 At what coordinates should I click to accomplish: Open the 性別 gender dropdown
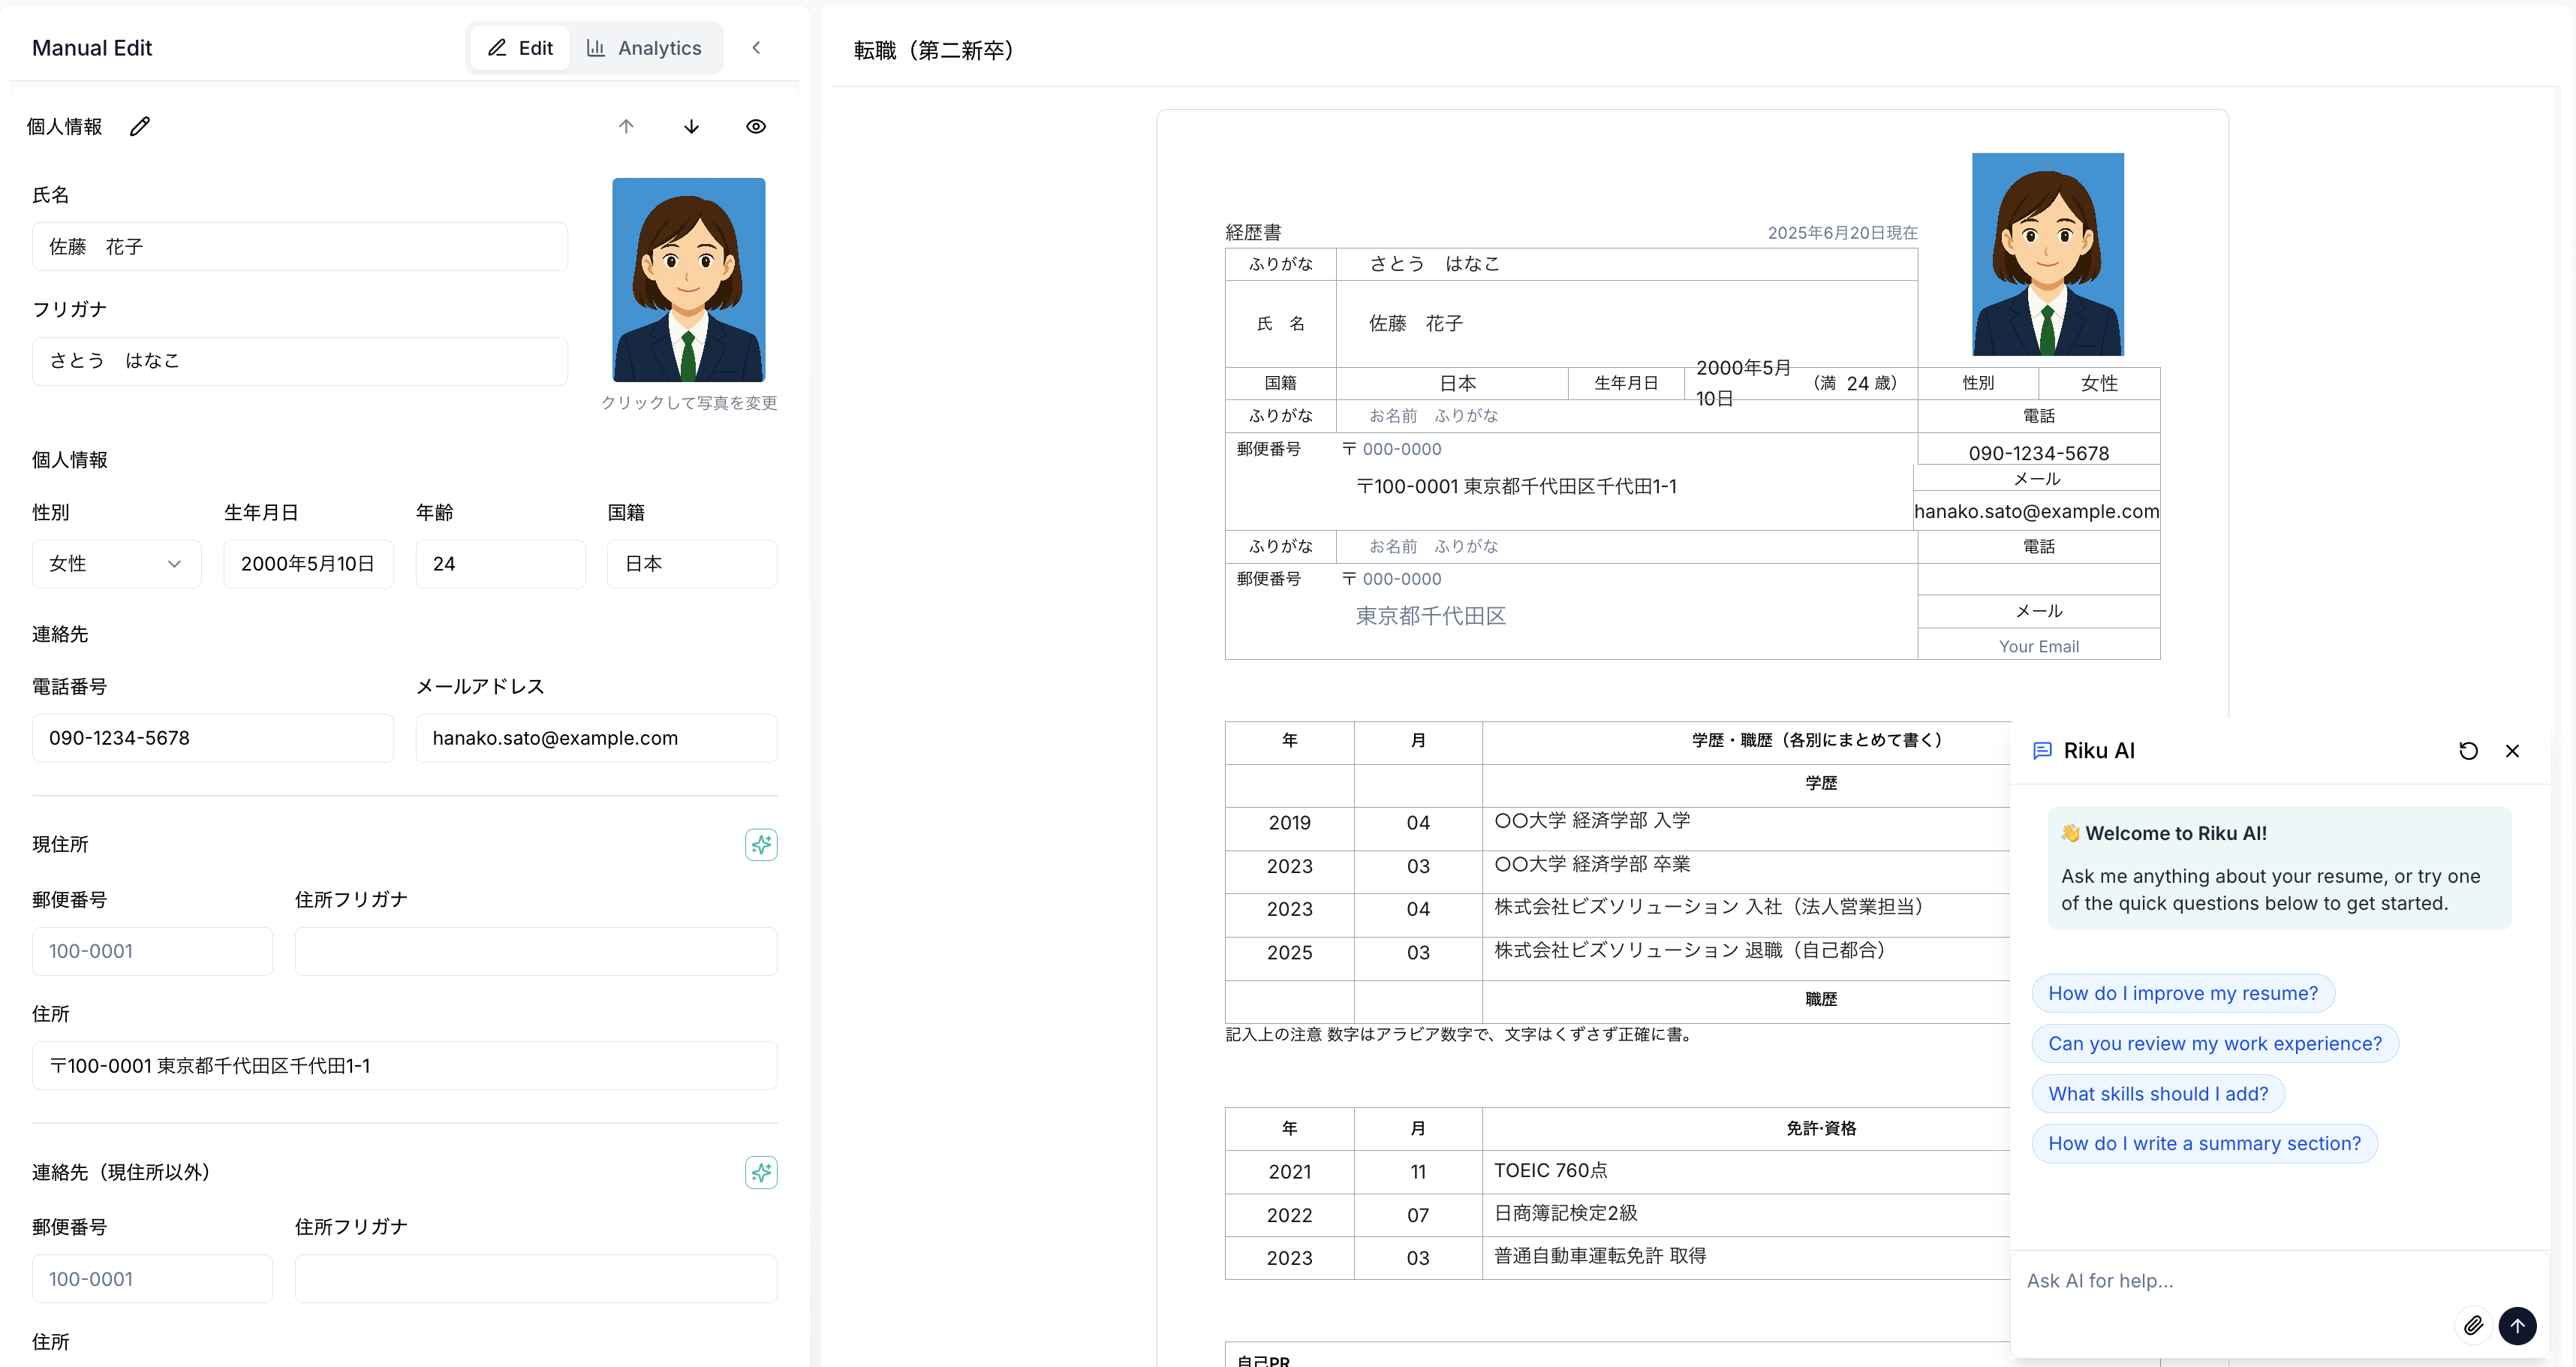point(116,563)
